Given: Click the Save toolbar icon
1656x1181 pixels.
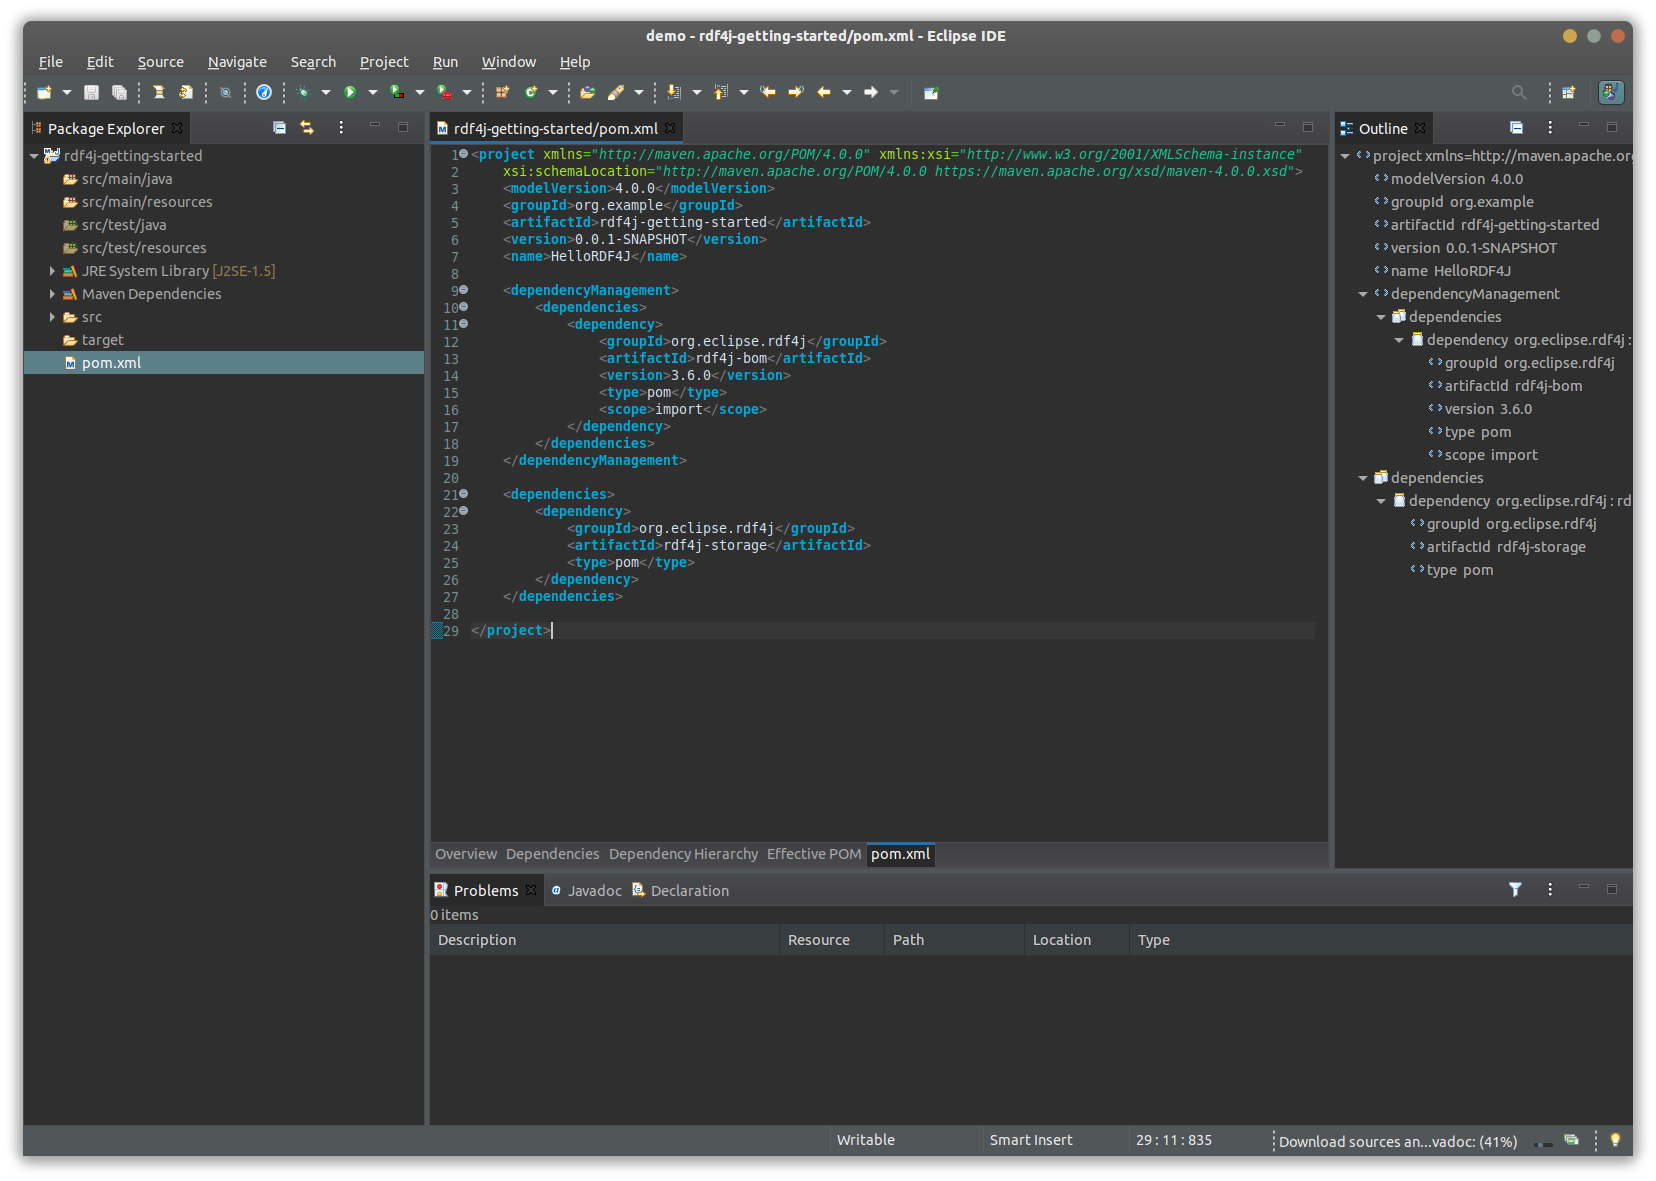Looking at the screenshot, I should [91, 92].
